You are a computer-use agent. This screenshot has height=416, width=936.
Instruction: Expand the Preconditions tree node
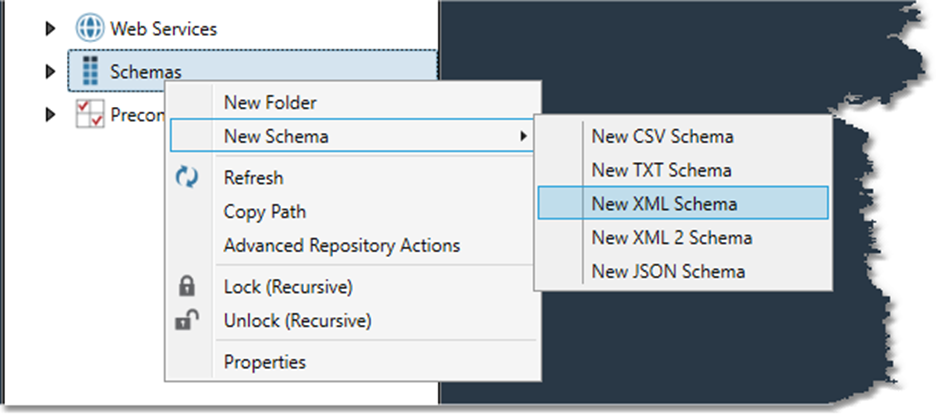[51, 114]
